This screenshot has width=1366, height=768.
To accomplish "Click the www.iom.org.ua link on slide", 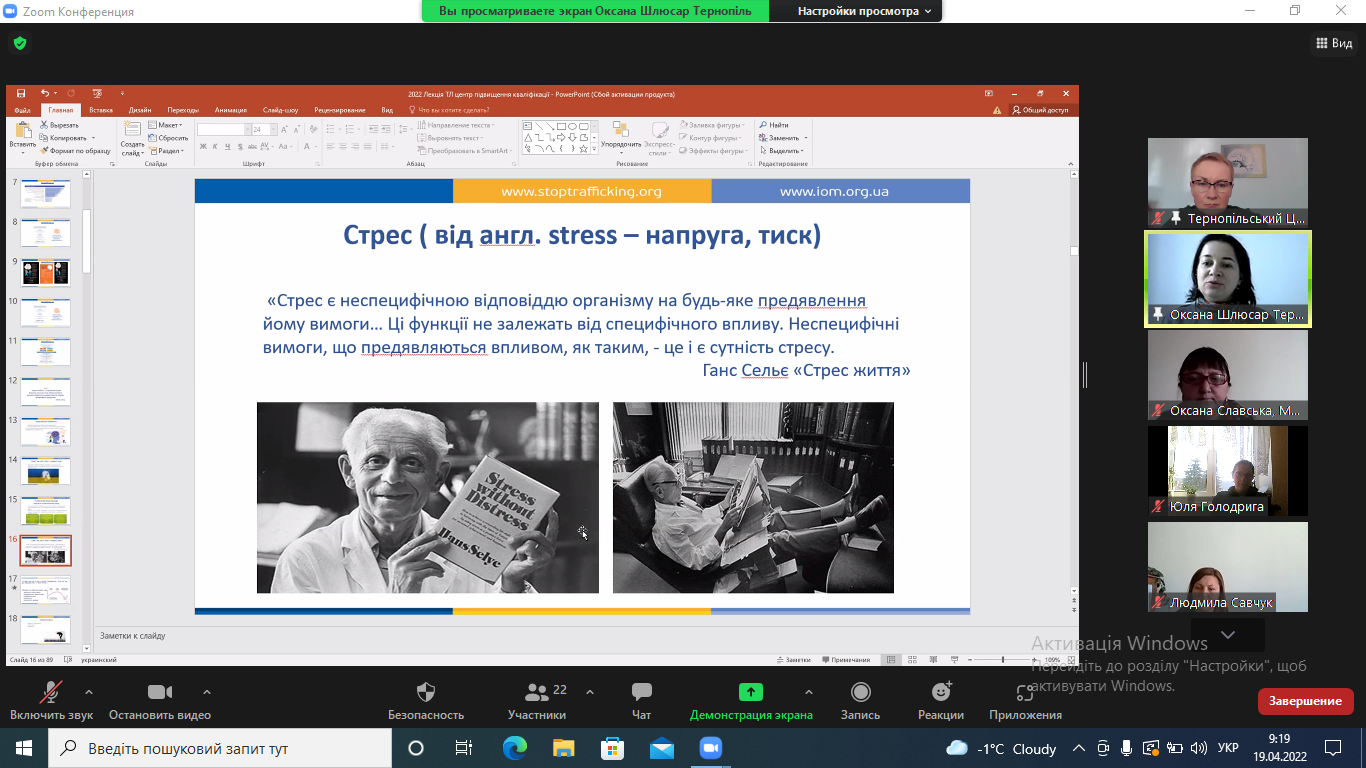I will coord(834,191).
